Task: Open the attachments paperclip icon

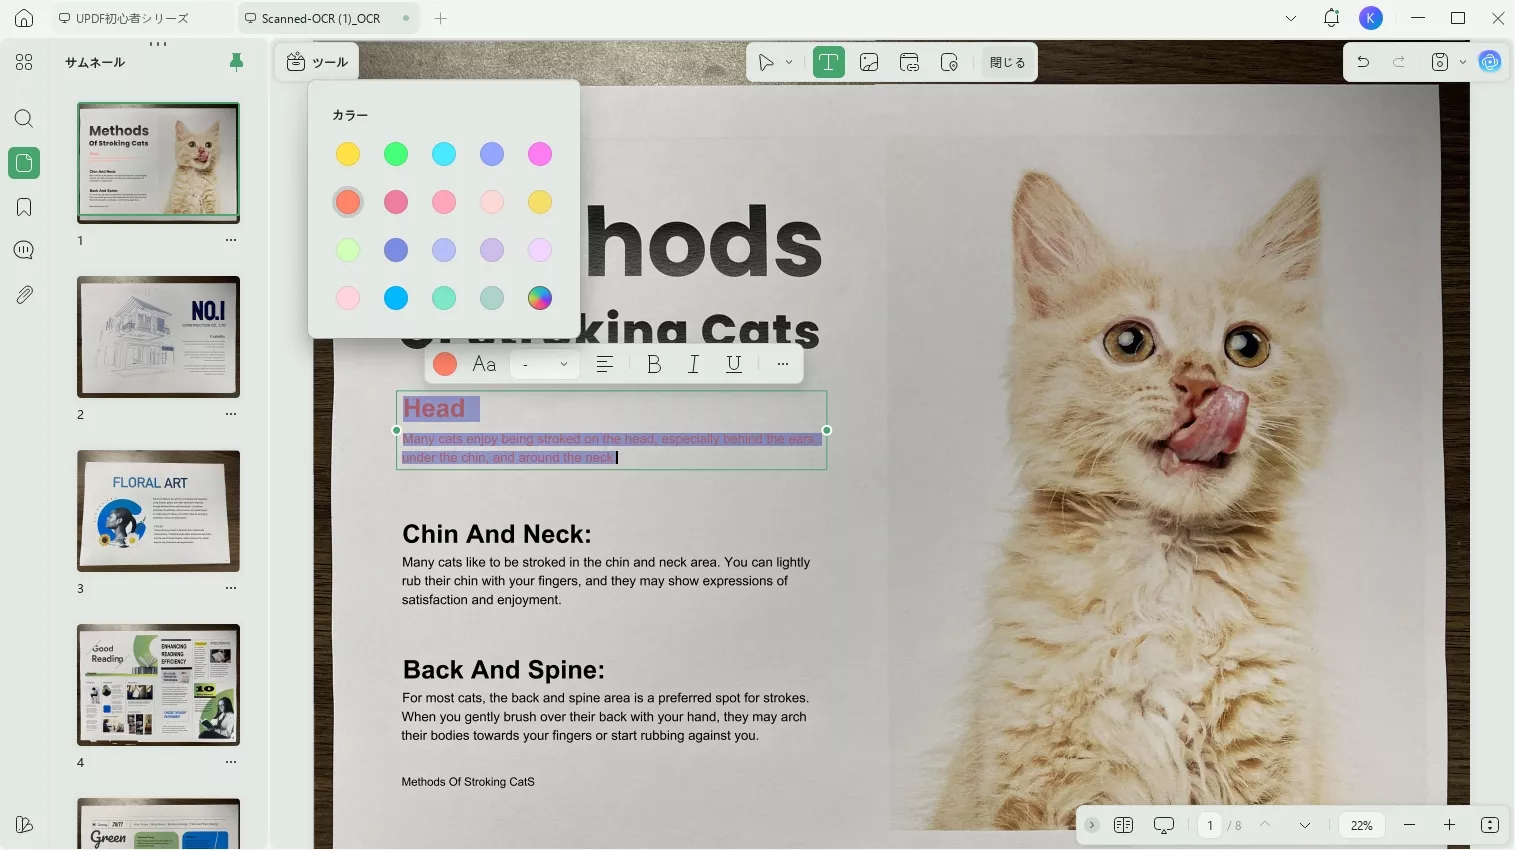Action: click(24, 295)
